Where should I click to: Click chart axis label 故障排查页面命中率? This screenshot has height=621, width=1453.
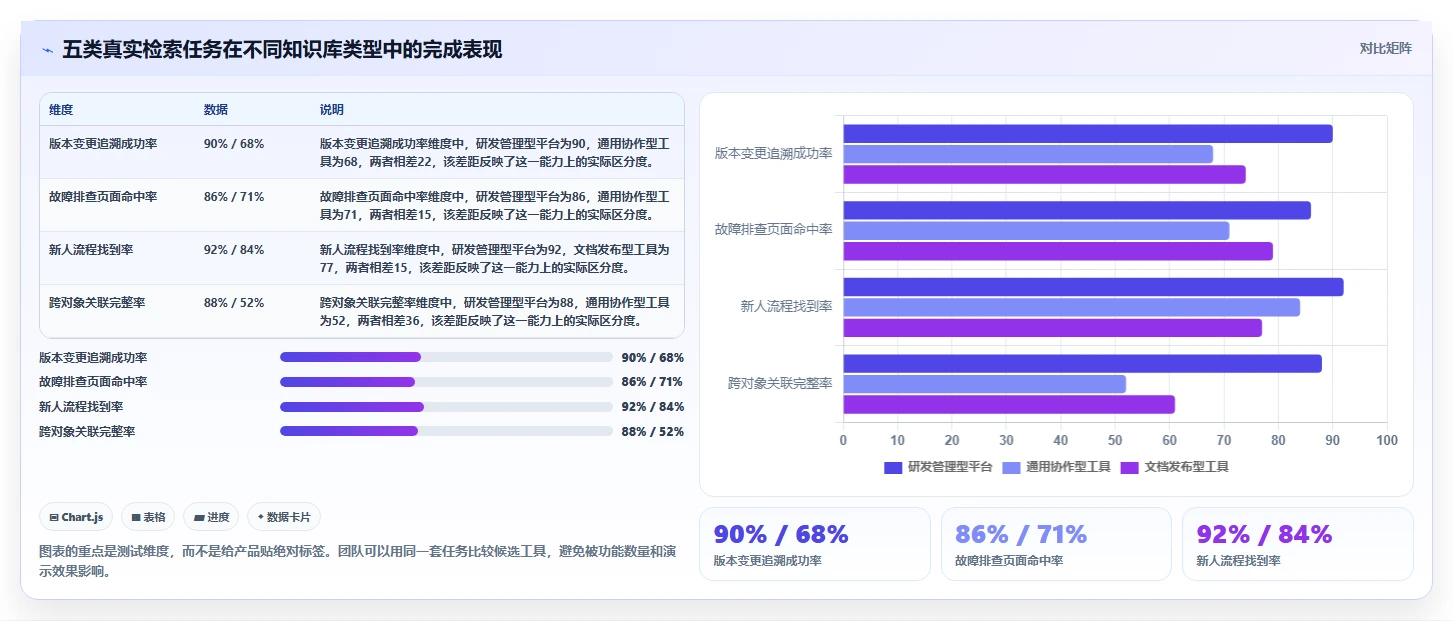(x=773, y=230)
